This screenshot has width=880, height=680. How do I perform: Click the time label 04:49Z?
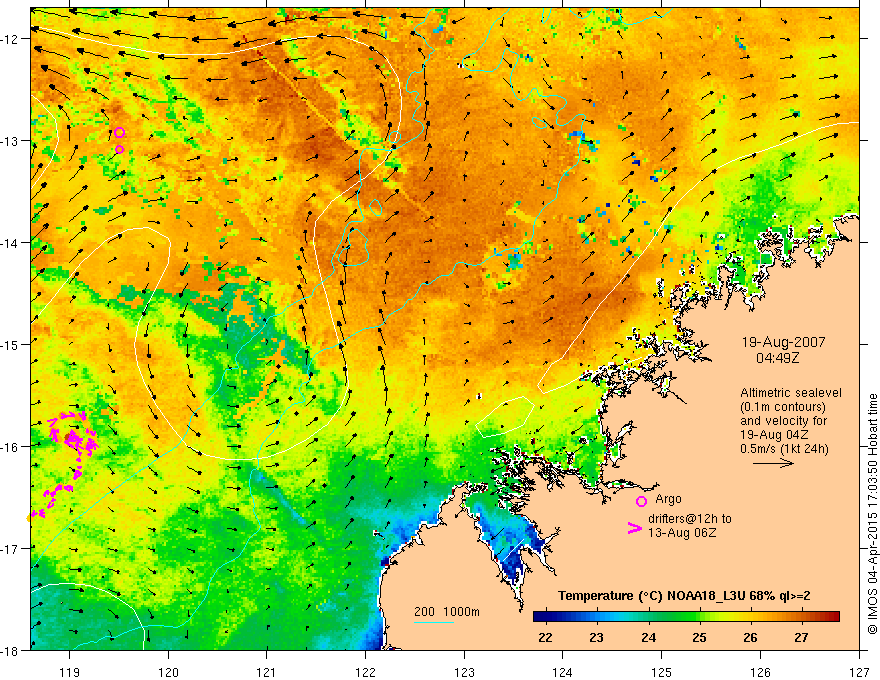(x=777, y=358)
